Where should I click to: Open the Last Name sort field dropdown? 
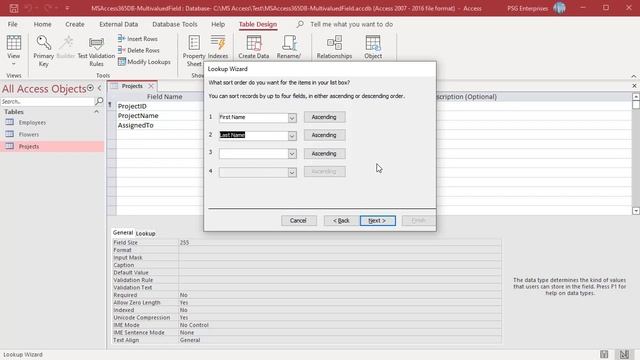point(292,136)
